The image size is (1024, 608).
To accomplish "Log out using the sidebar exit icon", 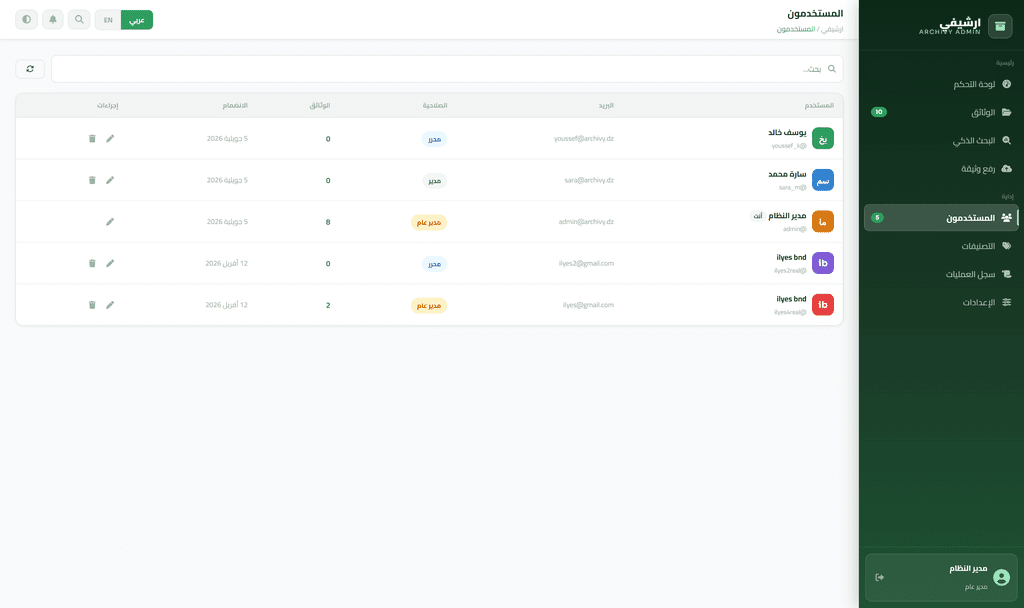I will (x=880, y=577).
